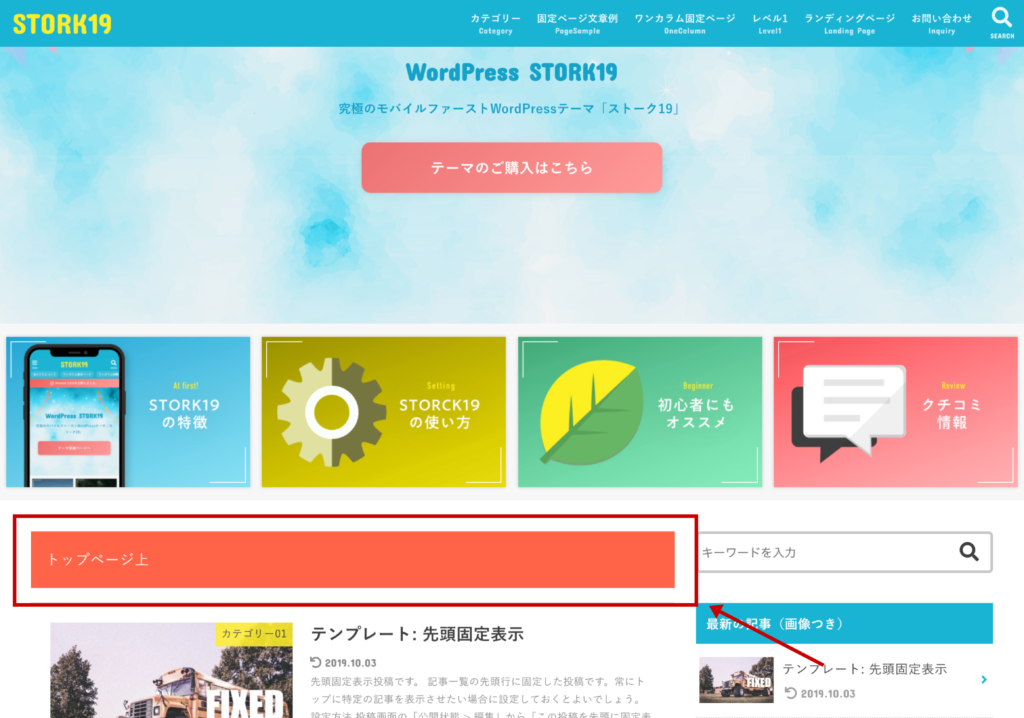1024x718 pixels.
Task: Open the 初心者にもオススメ Beginner banner
Action: pos(640,412)
